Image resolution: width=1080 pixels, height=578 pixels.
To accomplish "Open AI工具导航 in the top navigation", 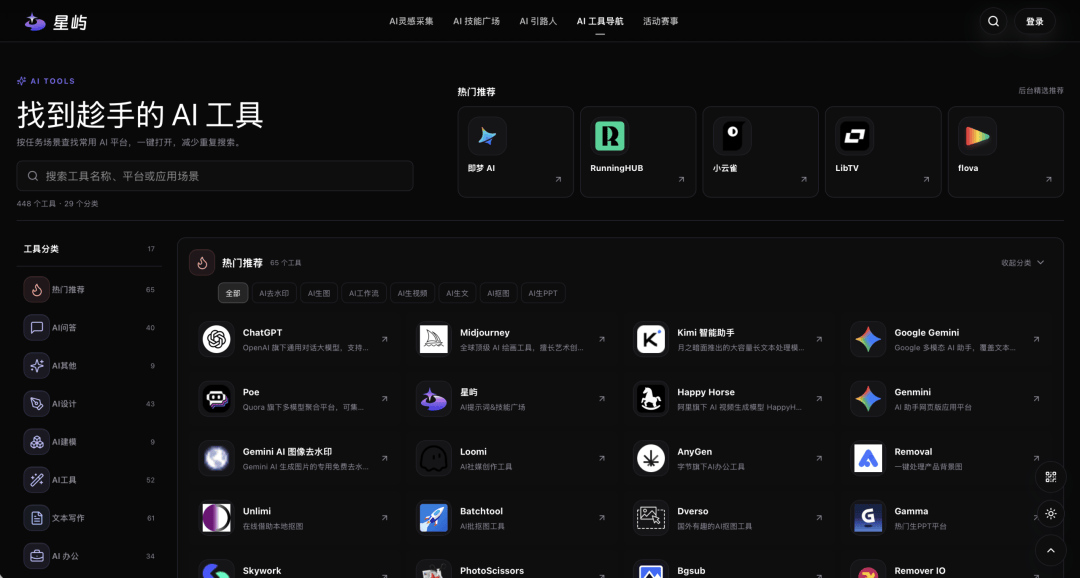I will click(x=600, y=21).
